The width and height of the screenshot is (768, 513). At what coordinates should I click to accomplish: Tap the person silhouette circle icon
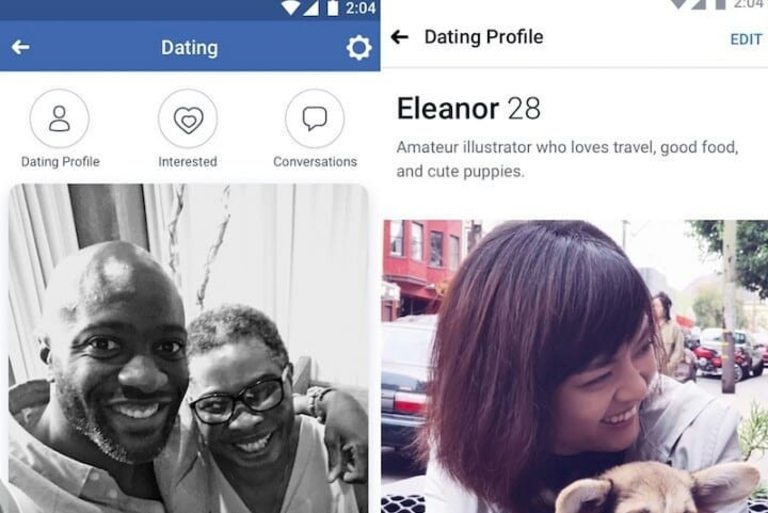pyautogui.click(x=59, y=118)
